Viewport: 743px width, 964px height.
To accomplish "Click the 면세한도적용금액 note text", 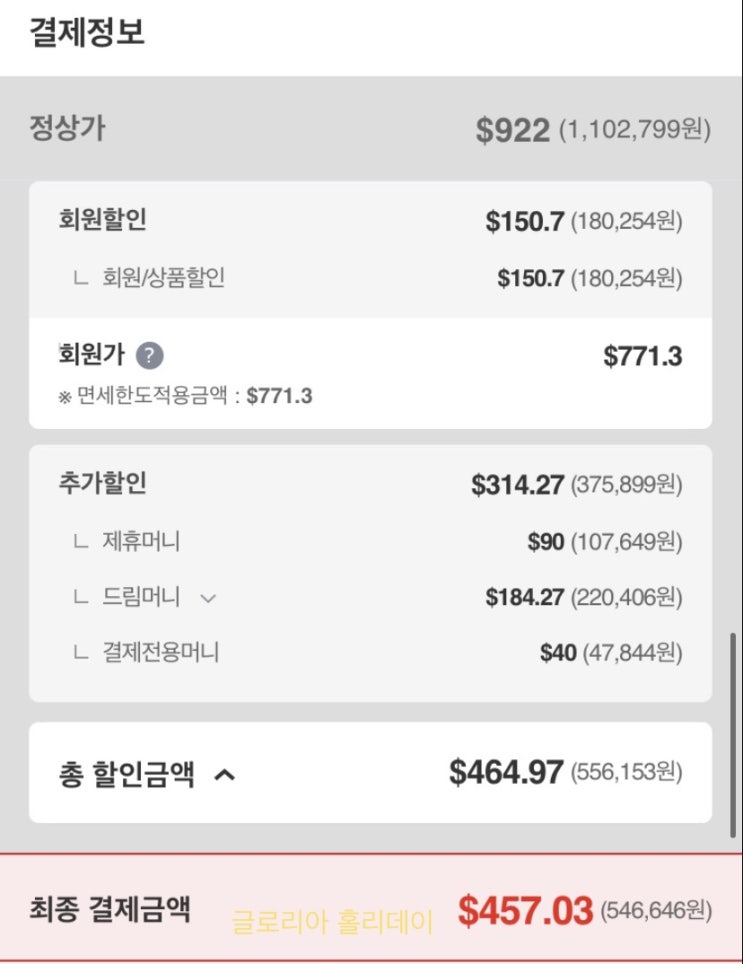I will (x=185, y=396).
